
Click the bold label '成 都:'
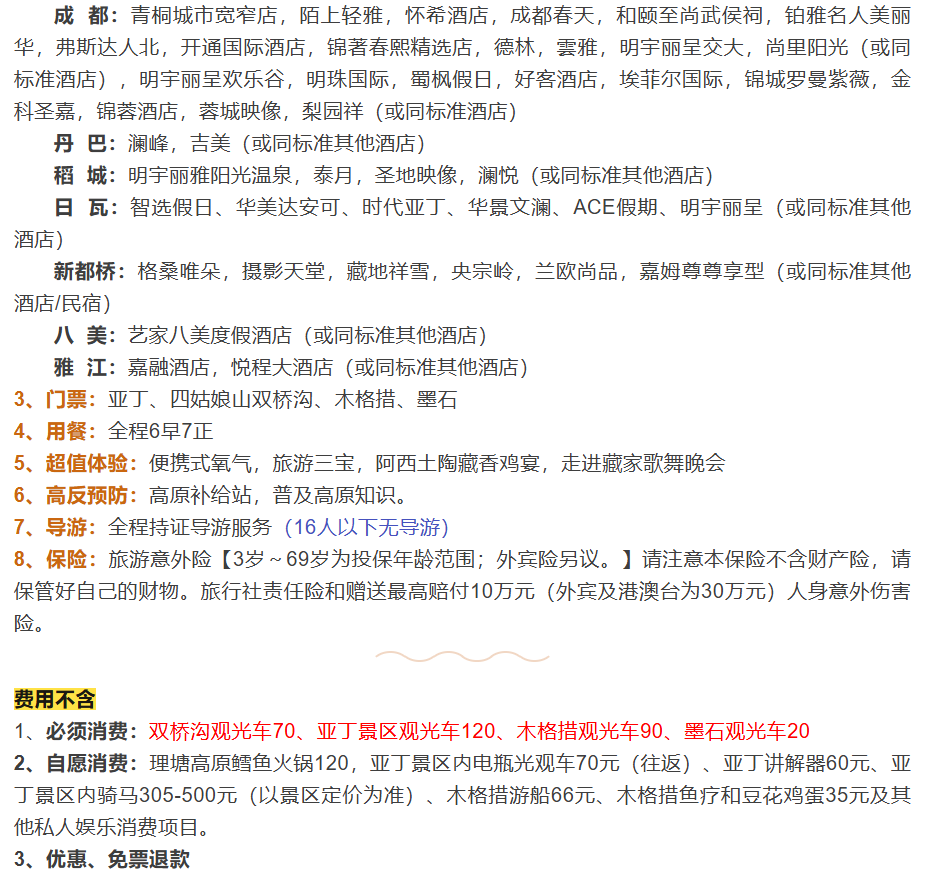(85, 15)
